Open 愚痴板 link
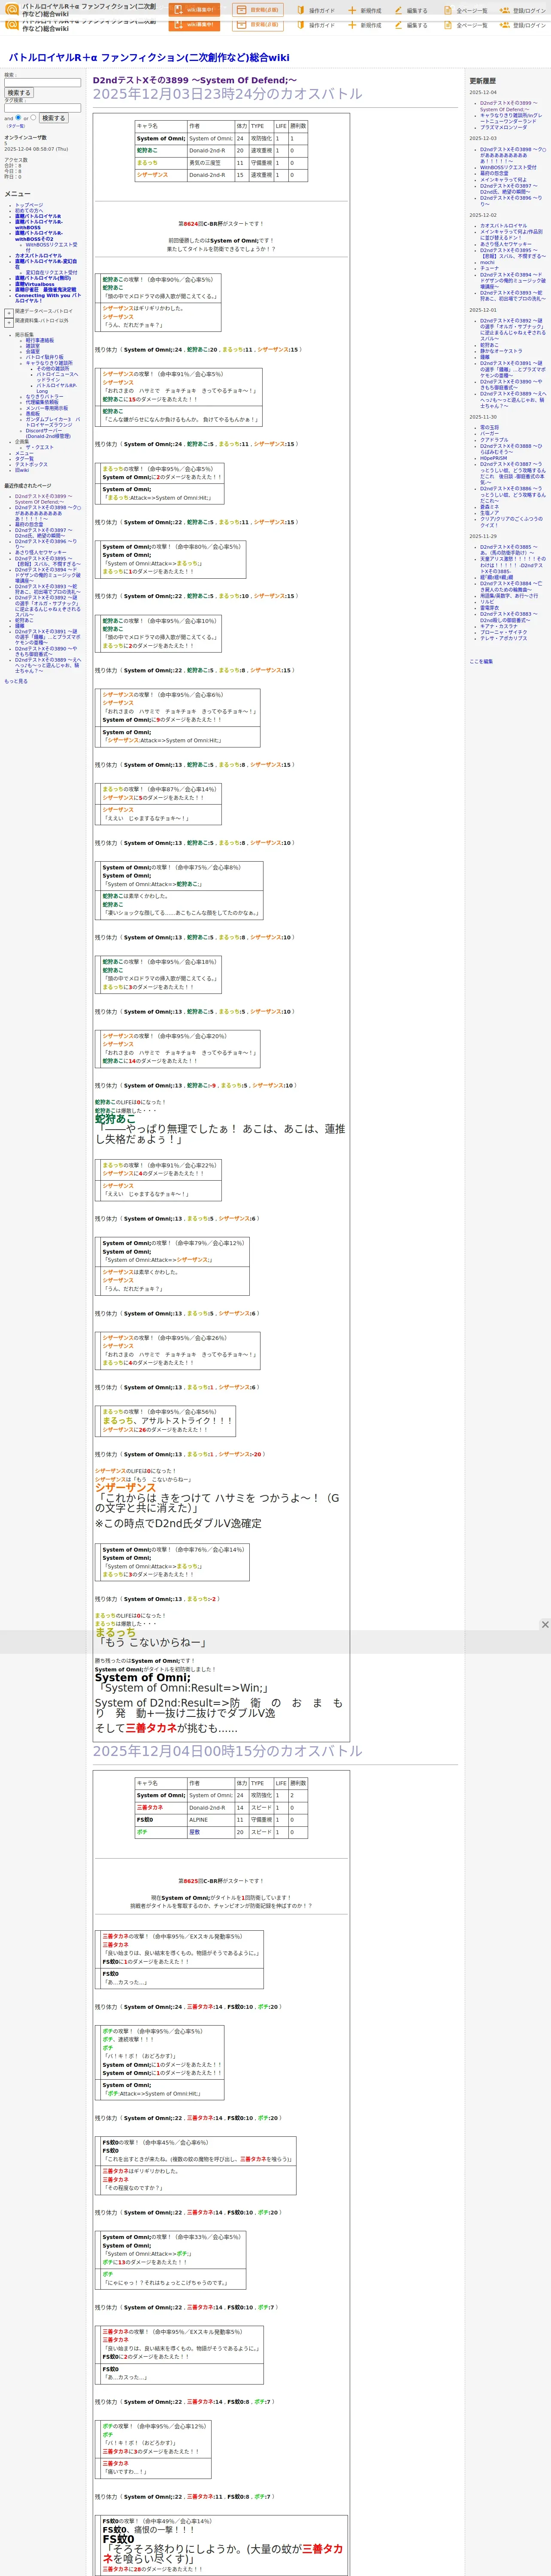The image size is (551, 2576). tap(33, 413)
